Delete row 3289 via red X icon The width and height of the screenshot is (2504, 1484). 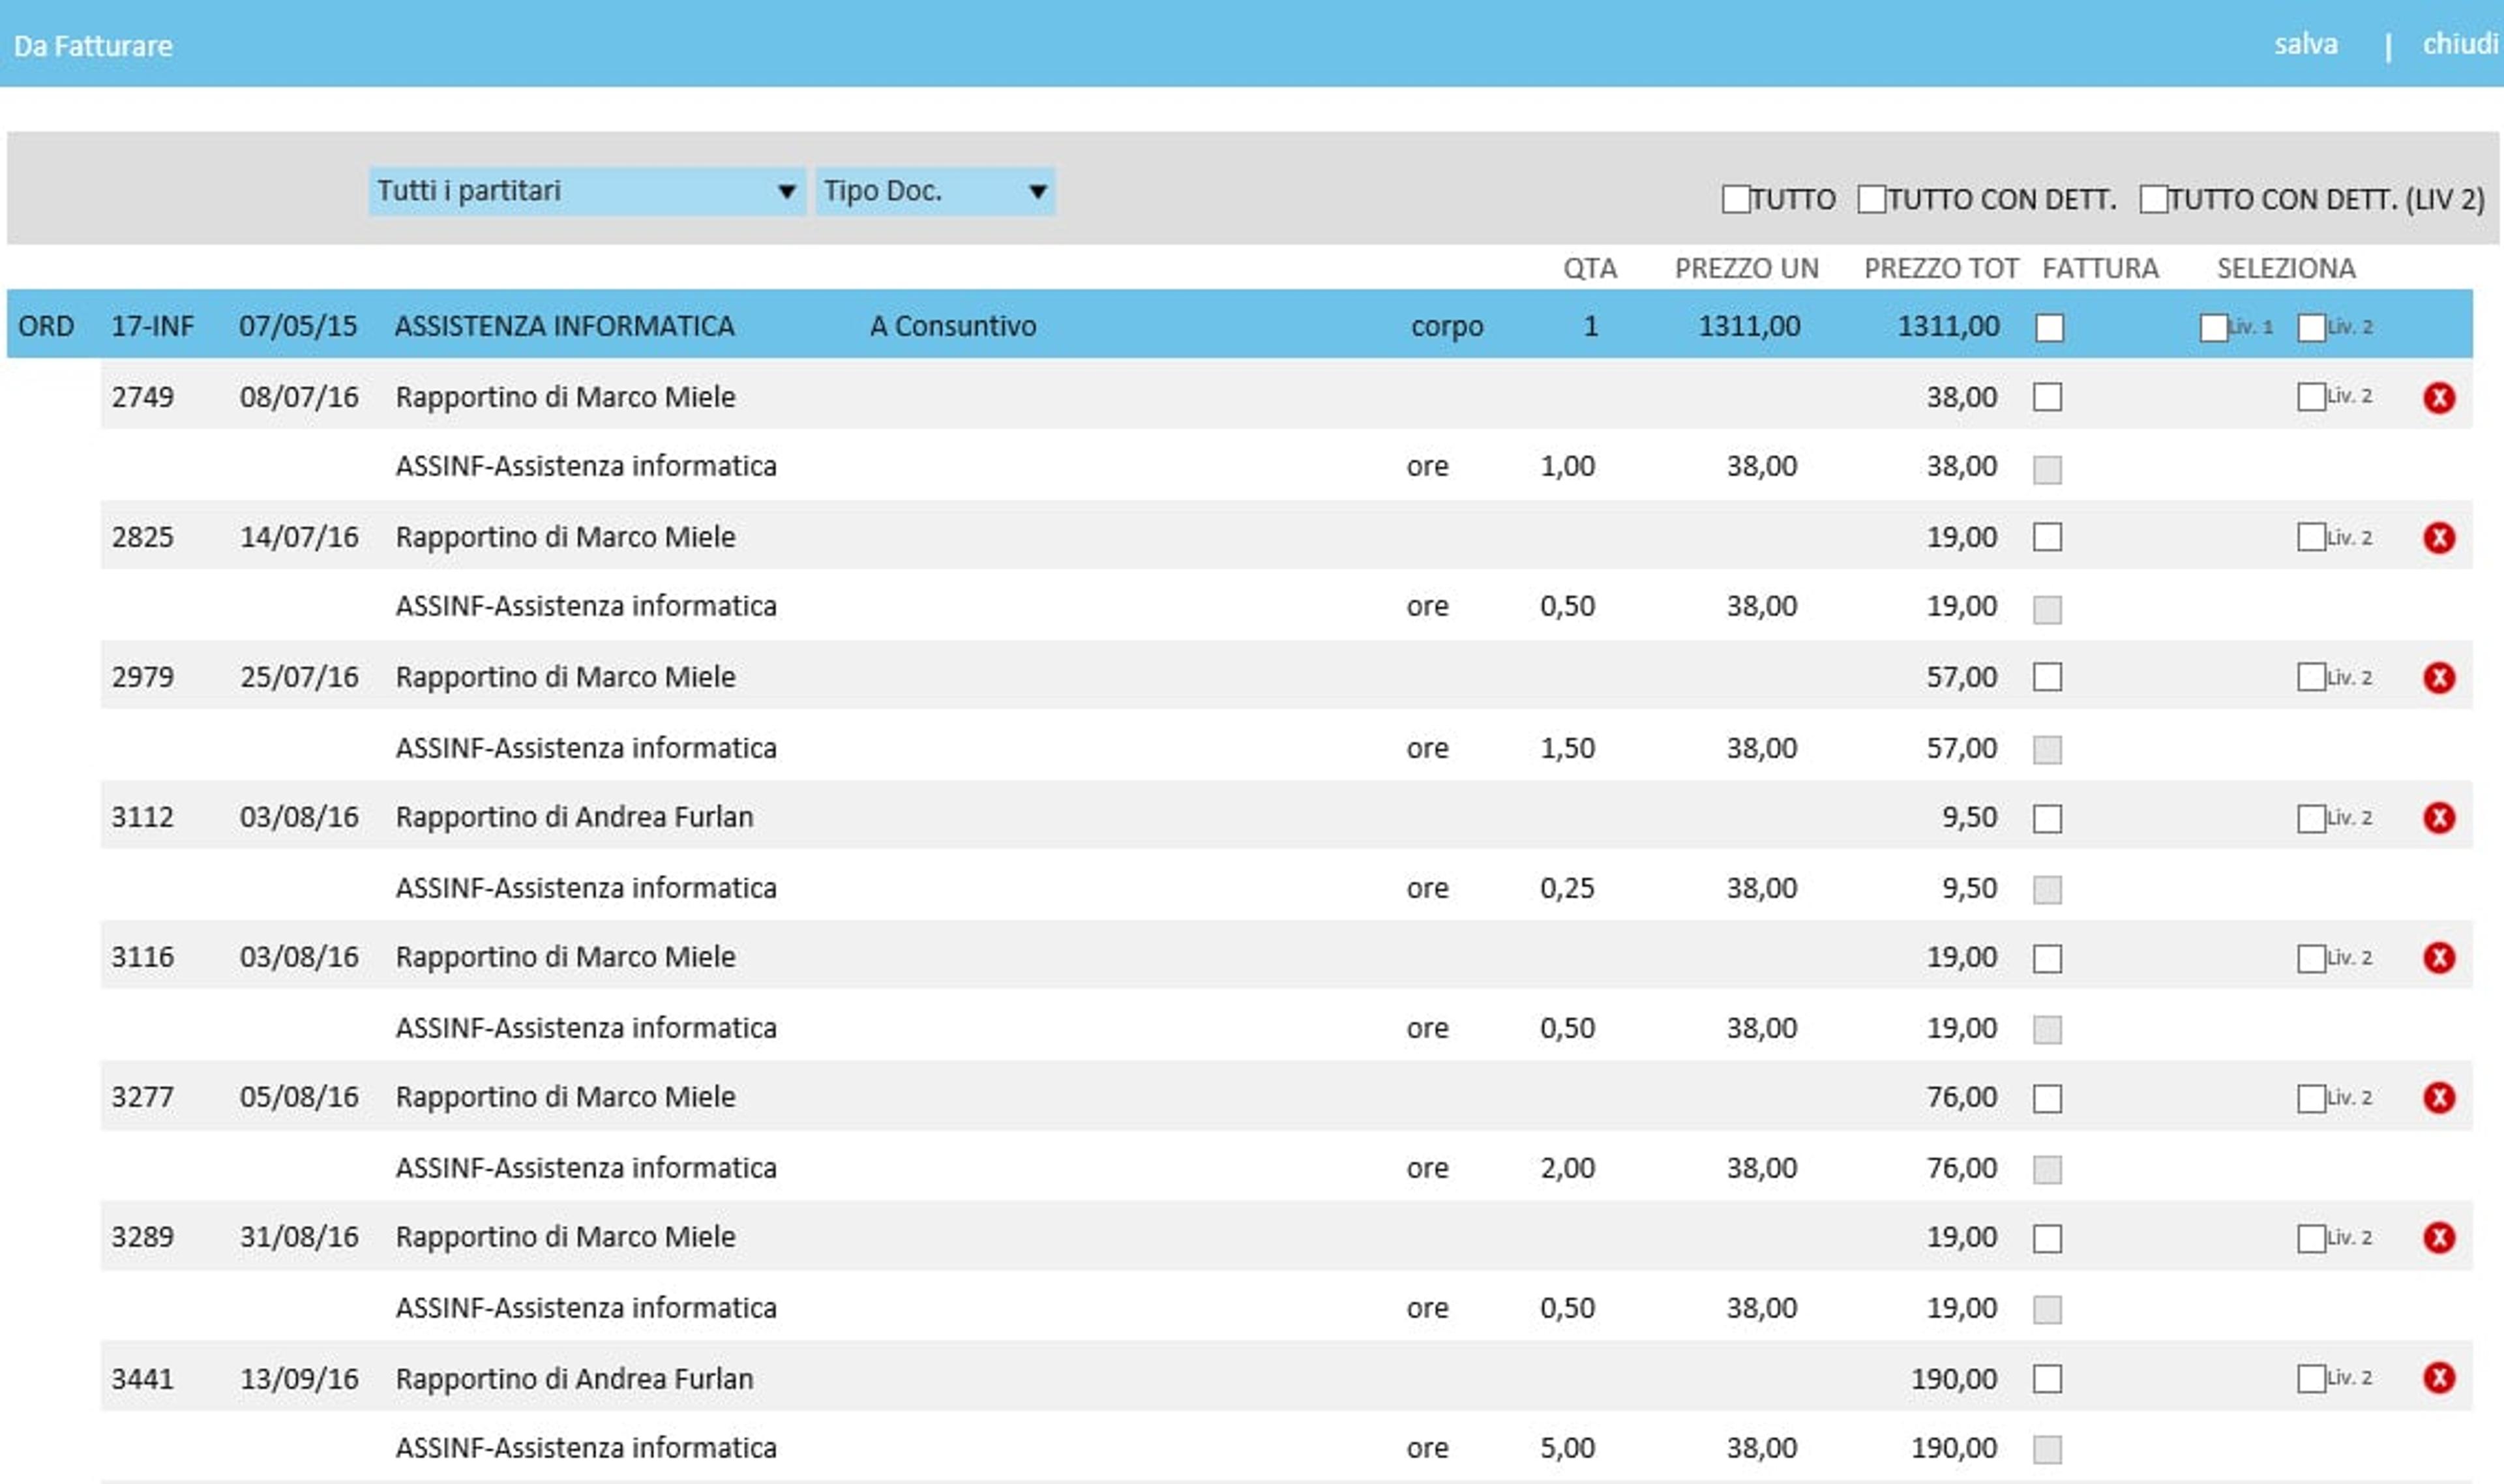pos(2439,1238)
